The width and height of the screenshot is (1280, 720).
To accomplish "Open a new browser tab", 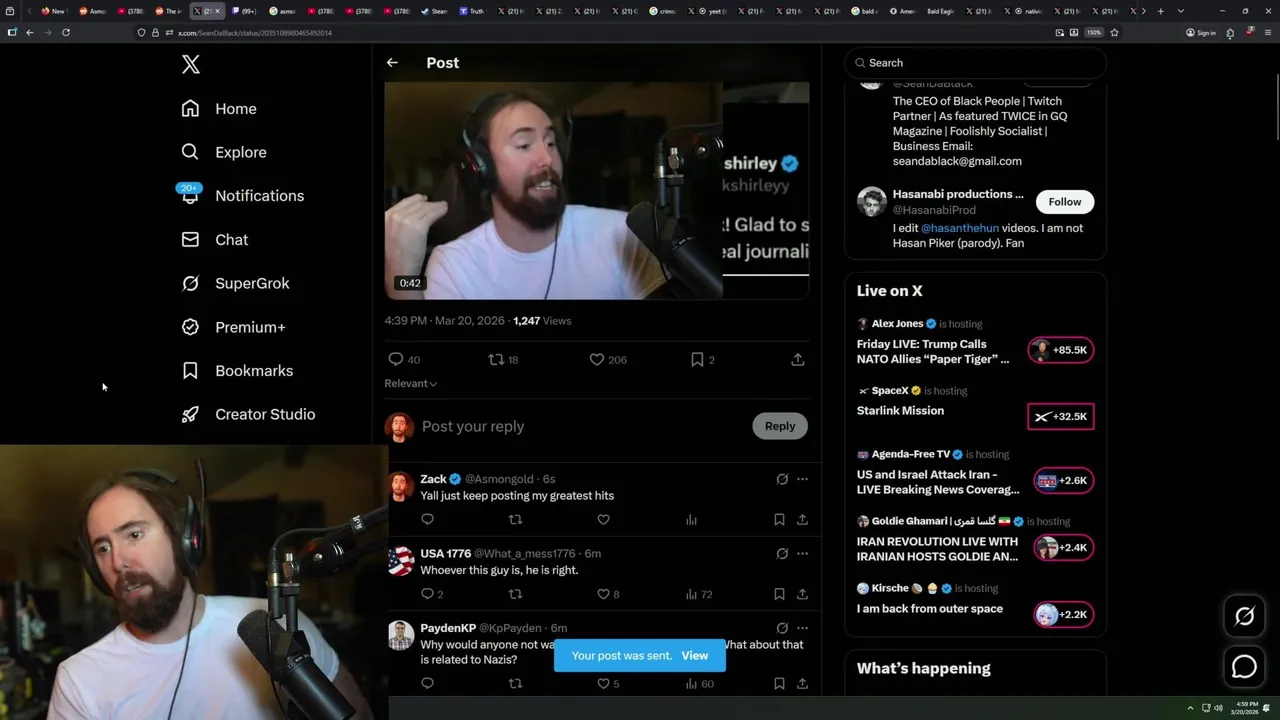I will 1160,11.
